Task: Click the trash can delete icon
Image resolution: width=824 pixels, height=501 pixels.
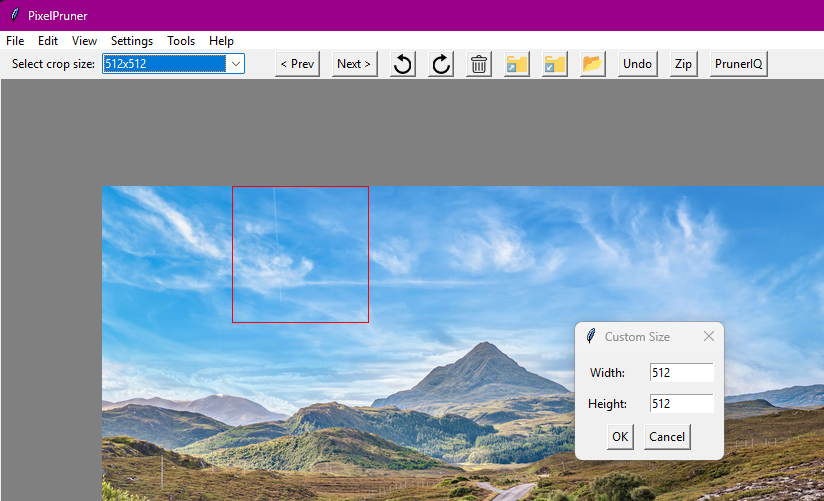Action: (x=479, y=64)
